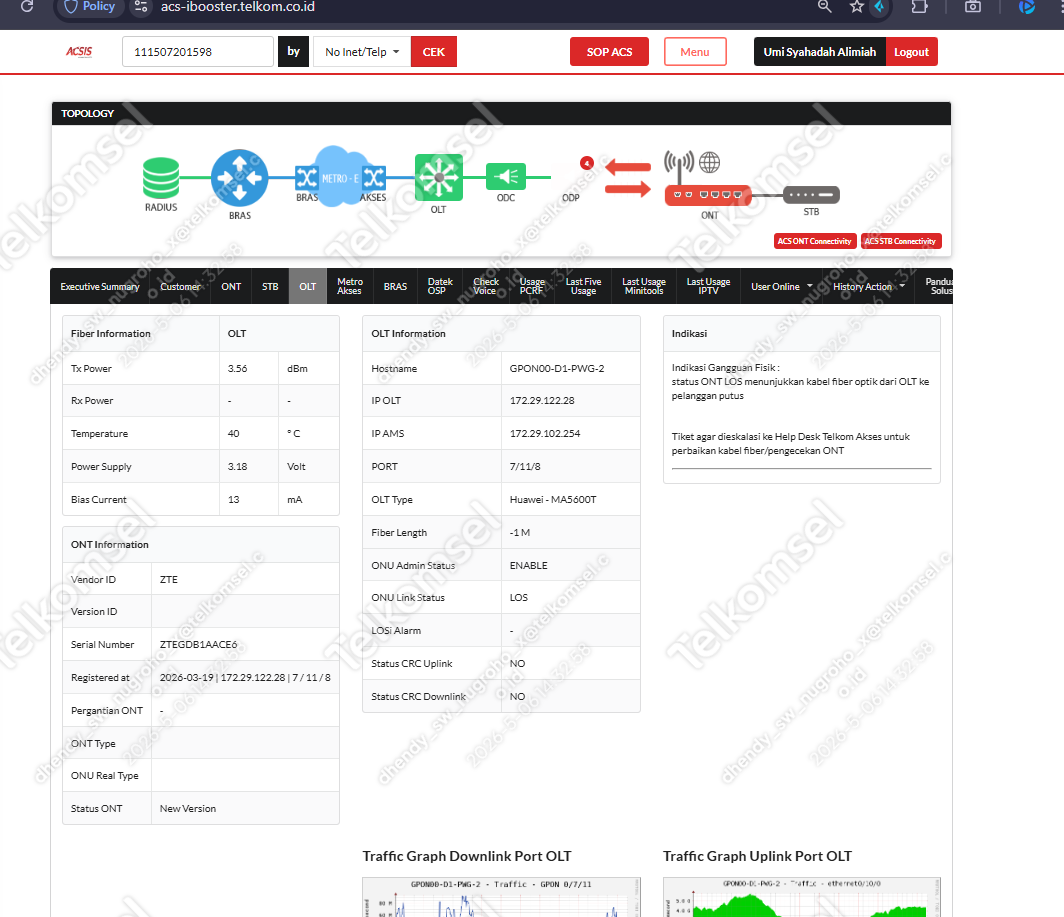Select the OLT tab

[308, 286]
